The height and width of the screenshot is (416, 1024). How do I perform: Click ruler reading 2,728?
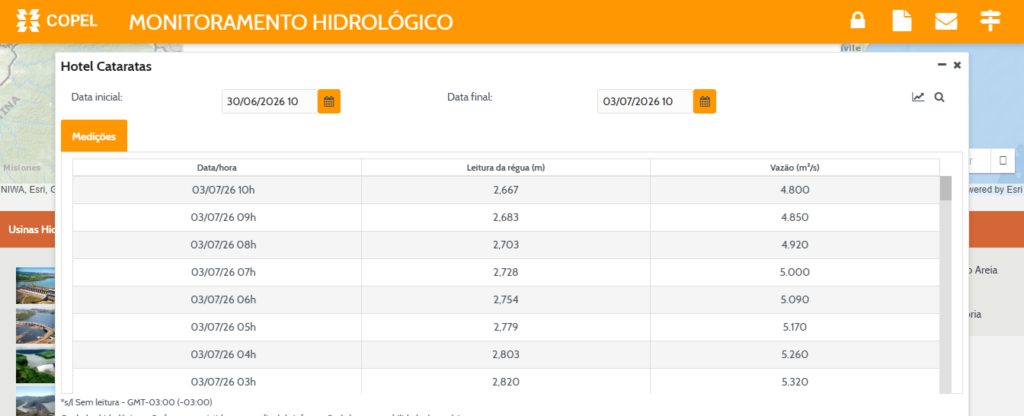point(506,272)
